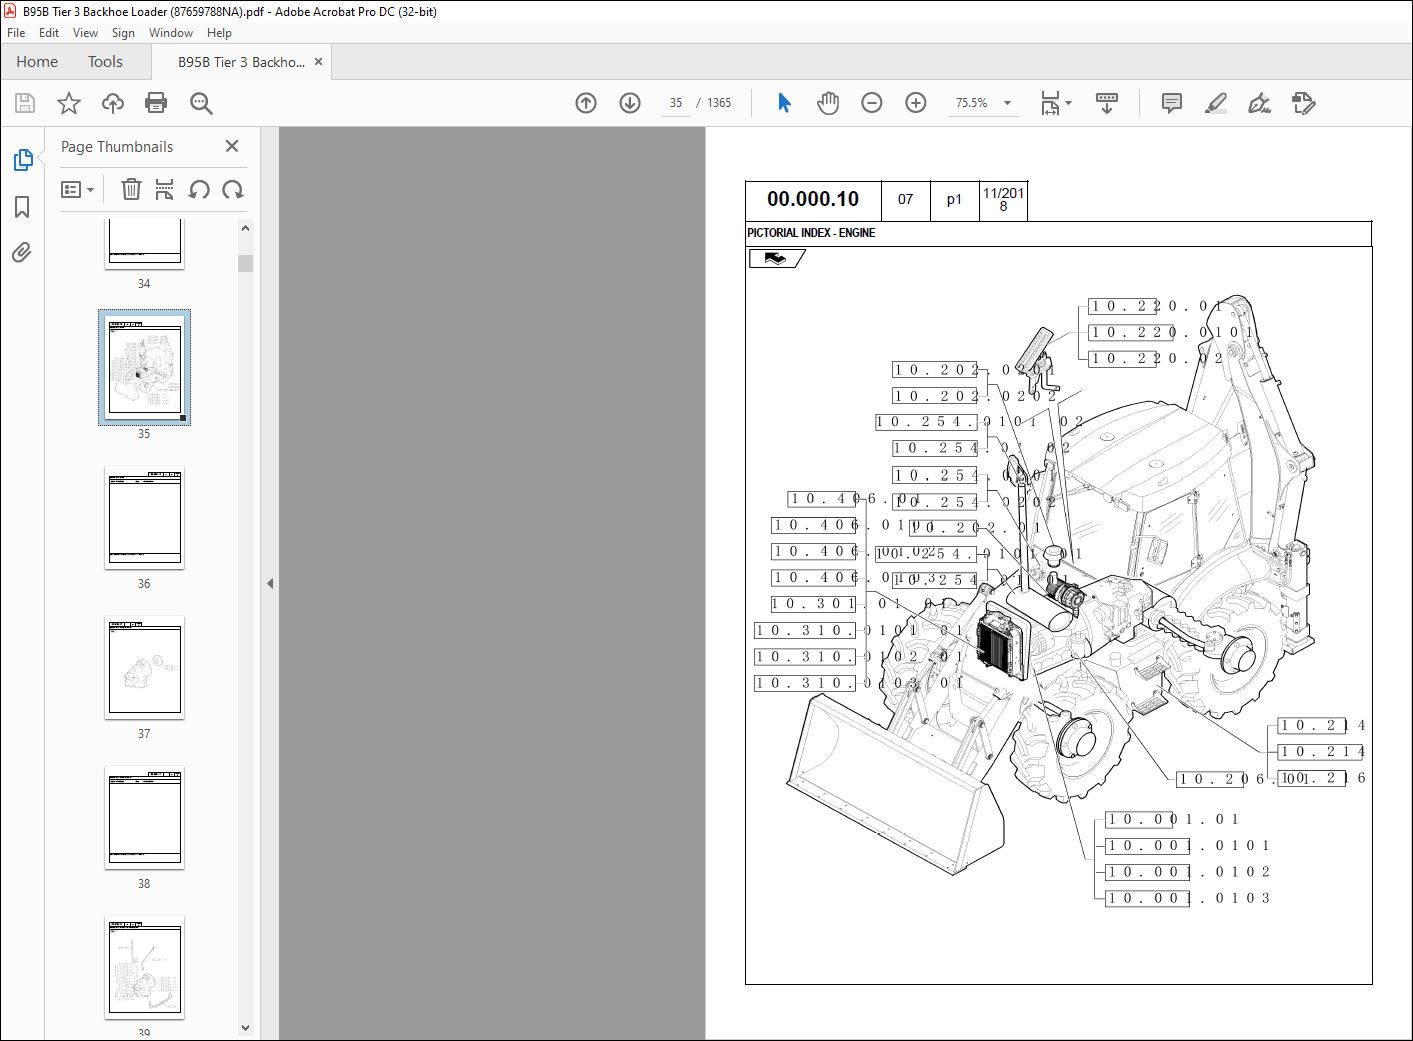Viewport: 1413px width, 1041px height.
Task: Click the PICTORIAL INDEX - ENGINE heading
Action: tap(811, 233)
